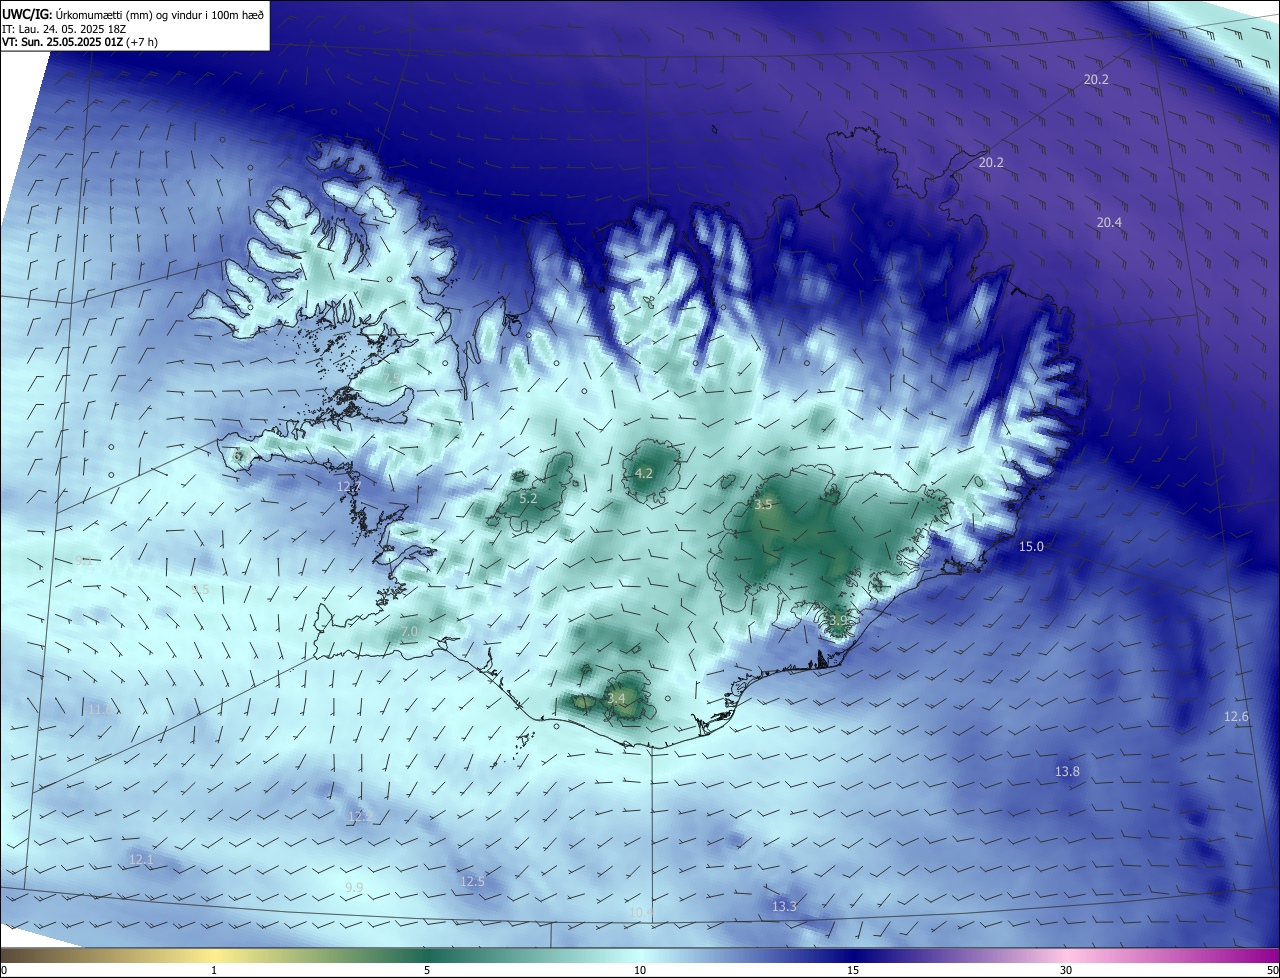This screenshot has height=978, width=1280.
Task: Select the 9.9 value label
Action: pyautogui.click(x=354, y=888)
